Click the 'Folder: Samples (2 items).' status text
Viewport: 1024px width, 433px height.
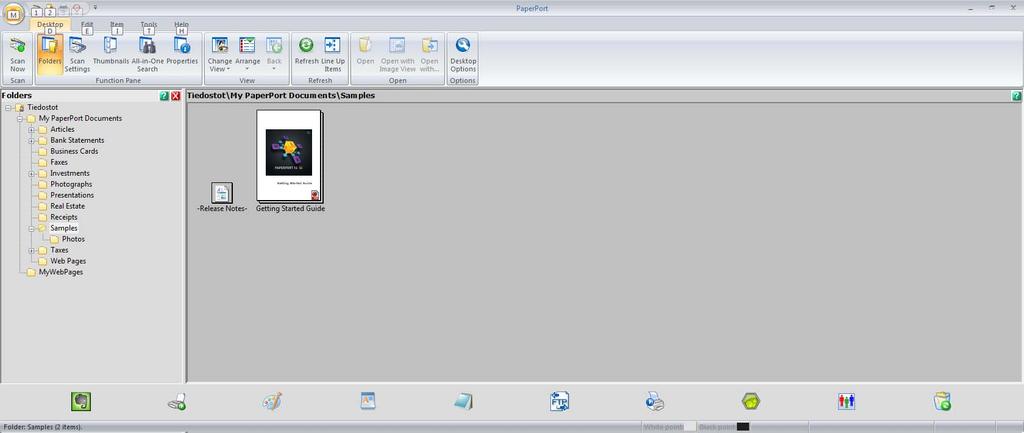[42, 427]
